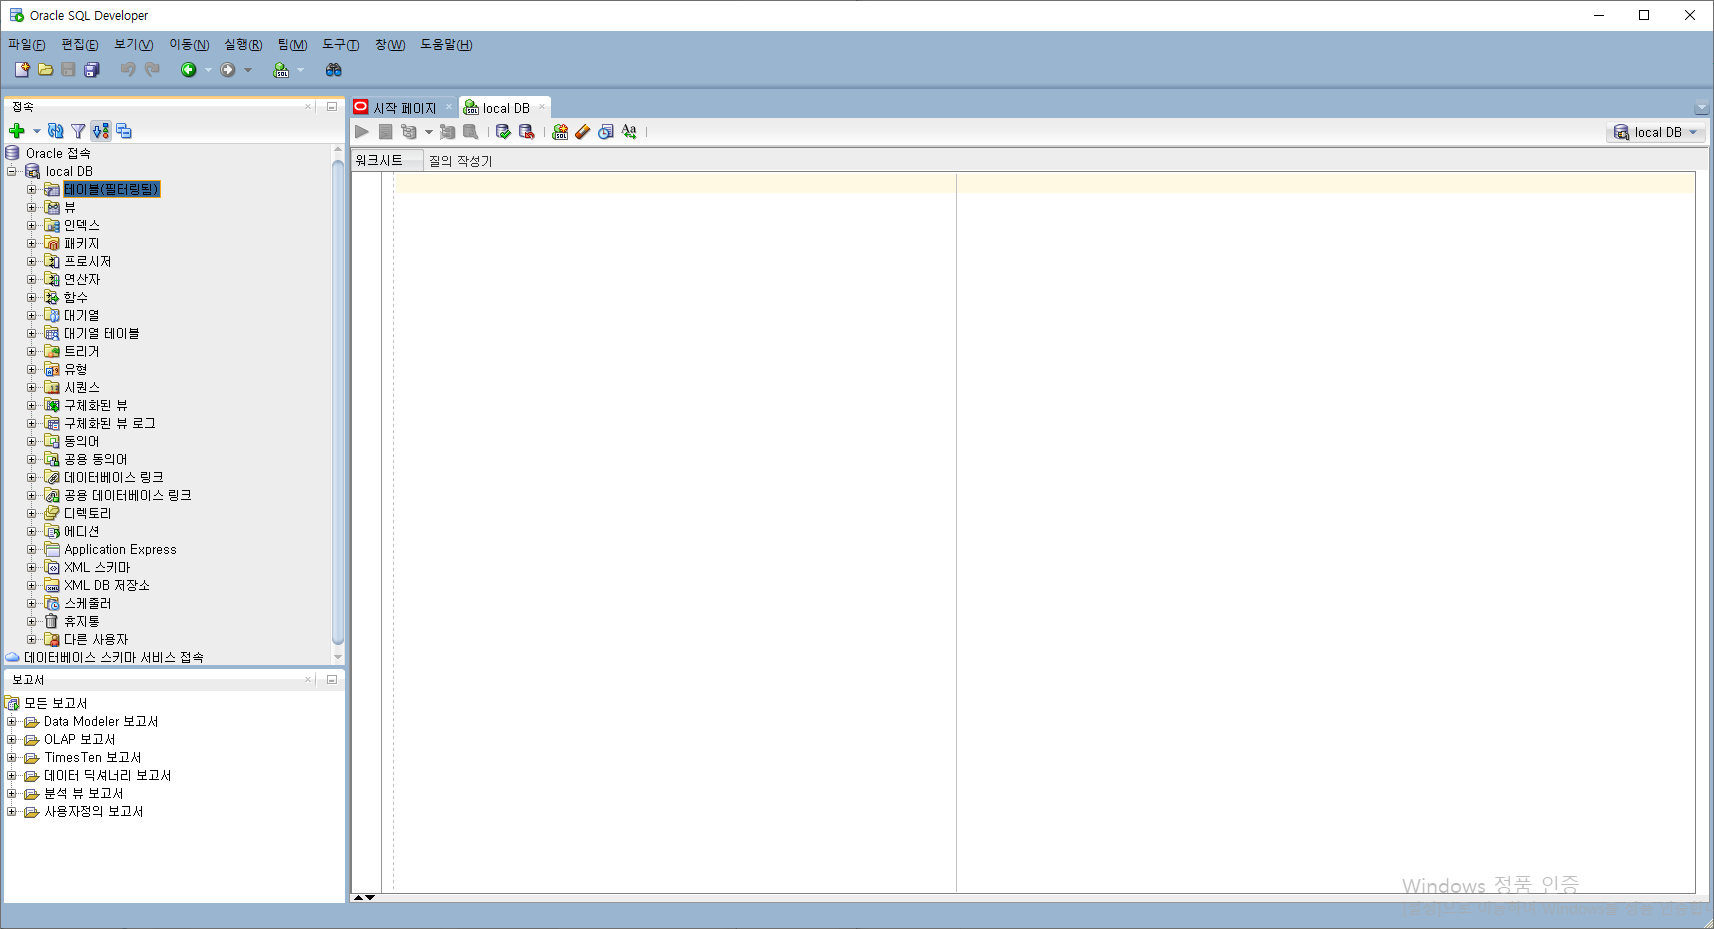Select 데이터베이스 스키마 서비스 접속 item
Viewport: 1714px width, 929px height.
point(114,657)
